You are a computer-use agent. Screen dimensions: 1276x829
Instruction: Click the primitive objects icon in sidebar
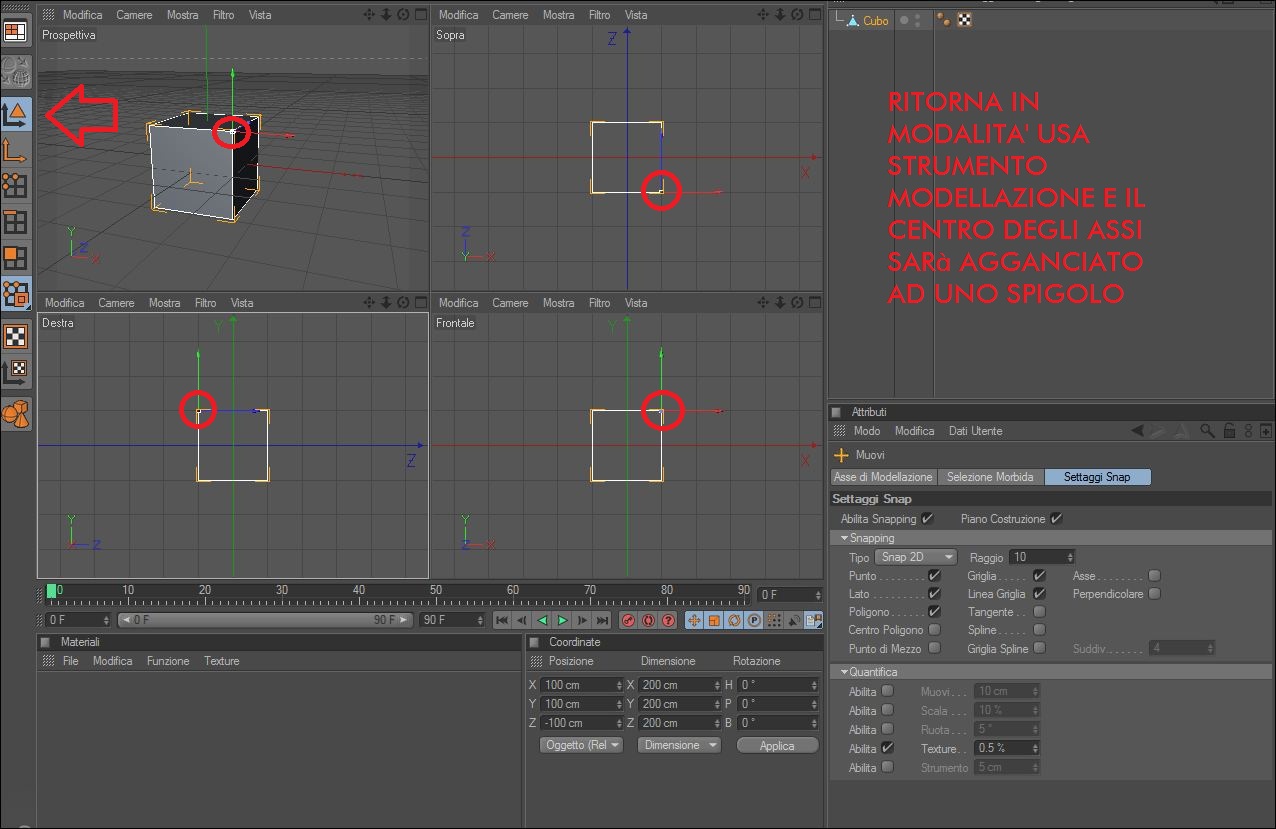[15, 412]
